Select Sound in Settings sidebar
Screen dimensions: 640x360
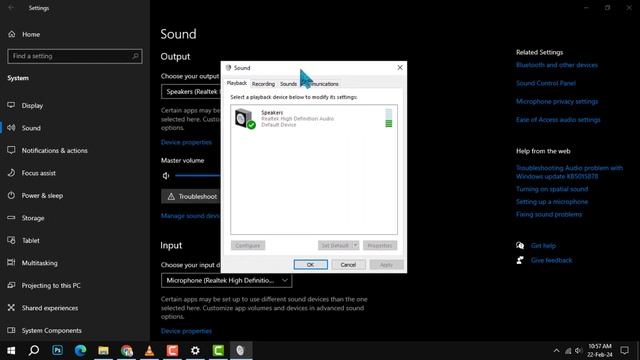tap(31, 128)
